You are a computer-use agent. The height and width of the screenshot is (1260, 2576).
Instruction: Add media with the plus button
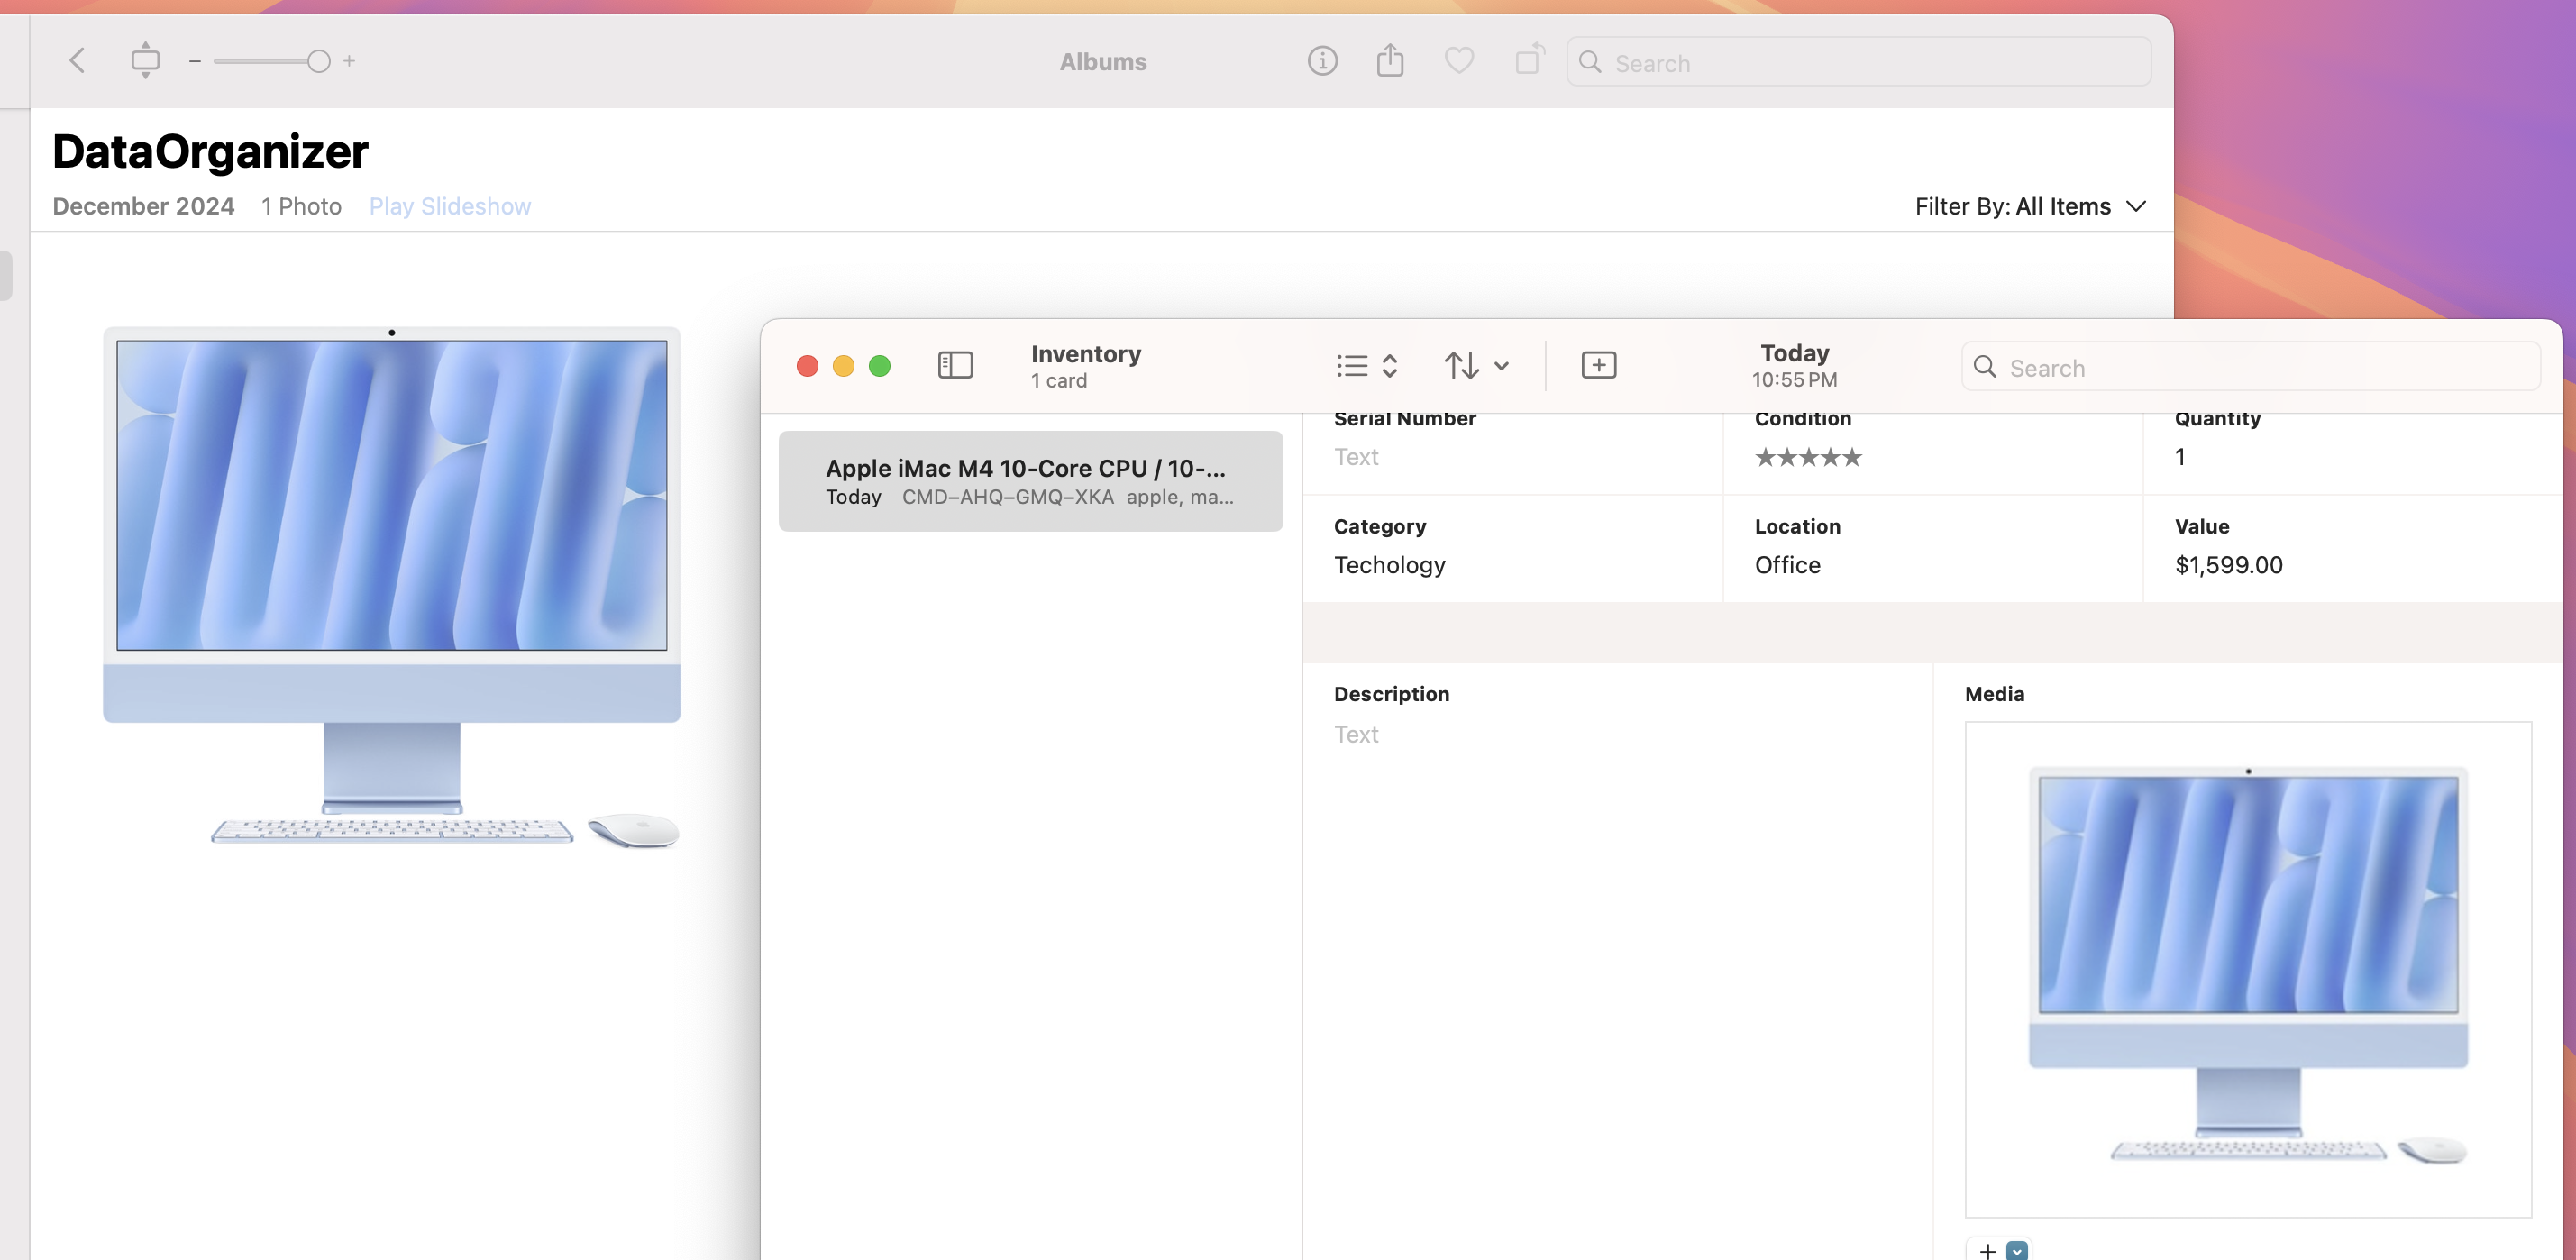click(x=1987, y=1250)
